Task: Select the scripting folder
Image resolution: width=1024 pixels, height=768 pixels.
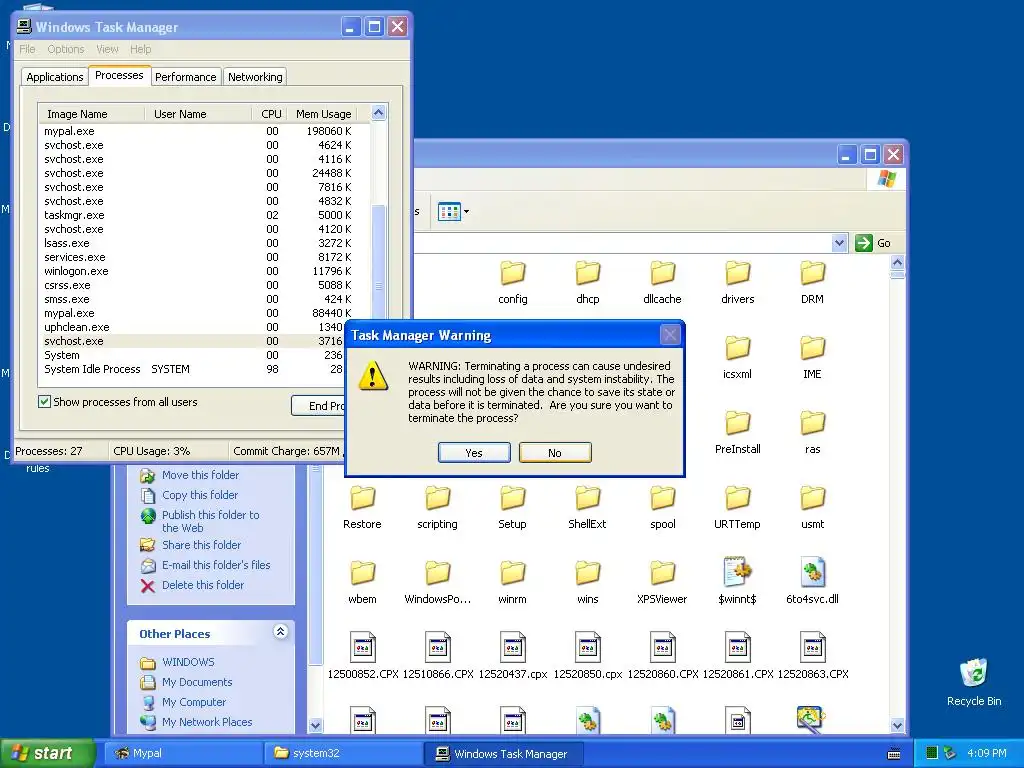Action: 438,507
